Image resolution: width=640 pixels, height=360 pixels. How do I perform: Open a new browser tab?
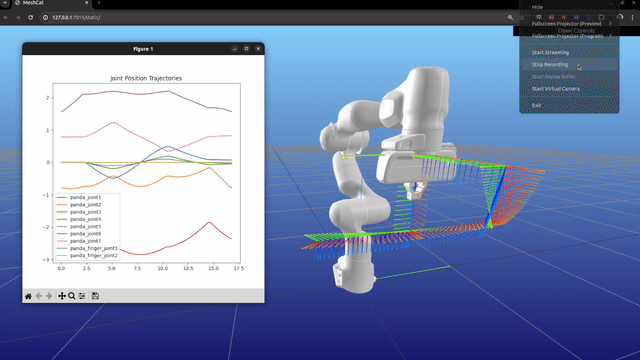tap(99, 3)
